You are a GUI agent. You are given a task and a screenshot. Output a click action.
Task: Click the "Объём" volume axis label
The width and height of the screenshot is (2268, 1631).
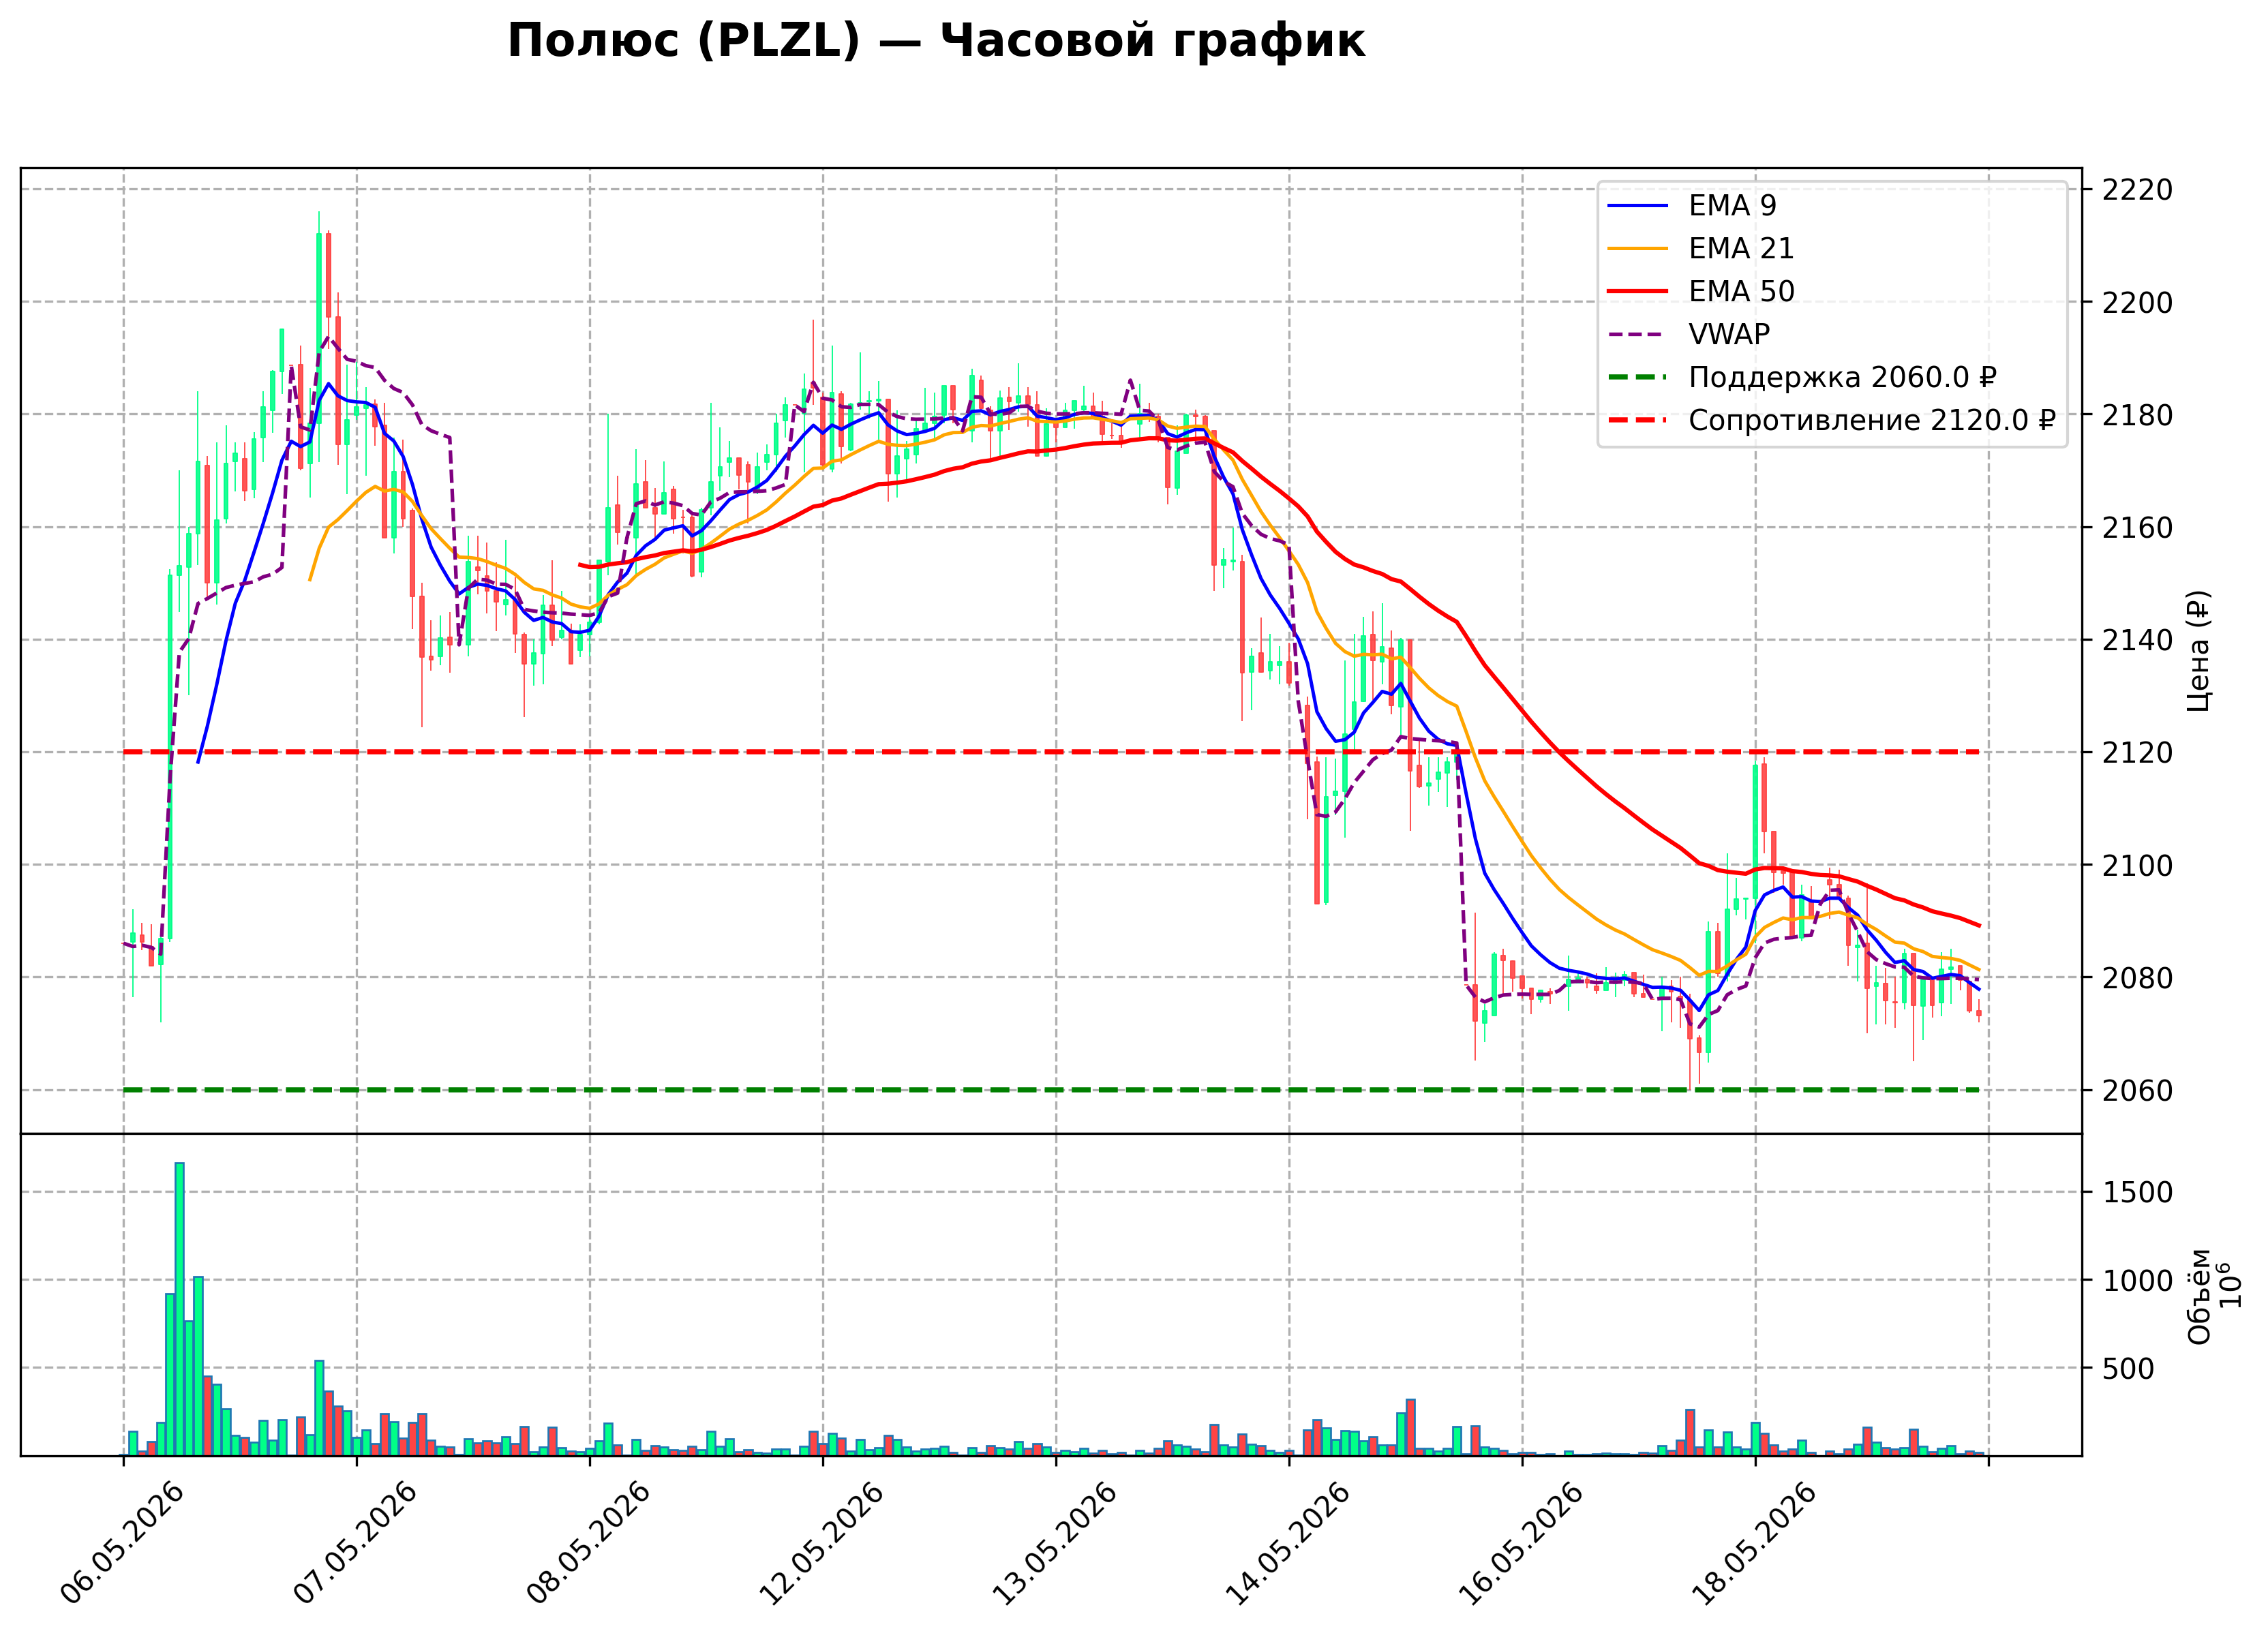[x=2199, y=1296]
